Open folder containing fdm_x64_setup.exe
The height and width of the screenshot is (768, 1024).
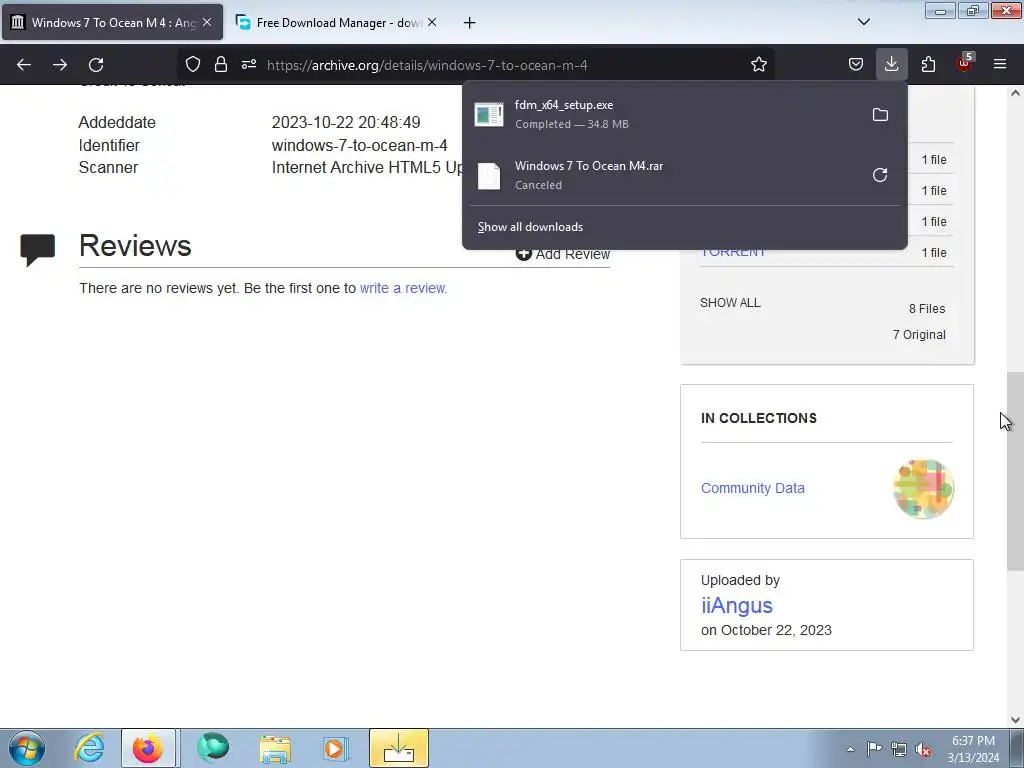tap(880, 115)
